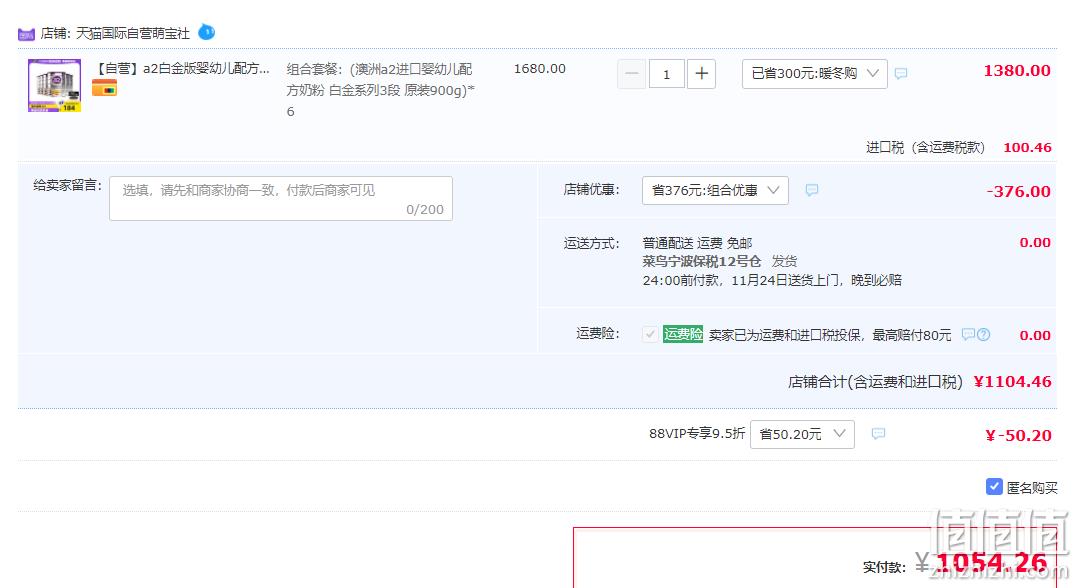Screen dimensions: 1078x588
Task: Click the purple Tmall shop icon
Action: coord(26,34)
